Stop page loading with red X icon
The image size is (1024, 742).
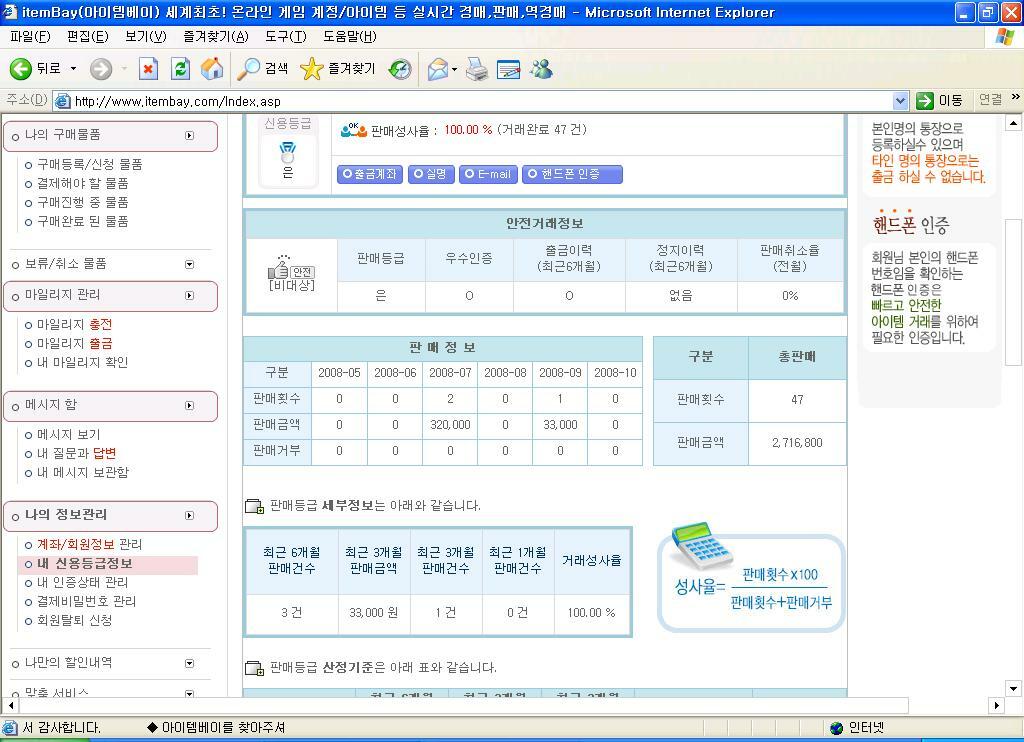[x=148, y=69]
